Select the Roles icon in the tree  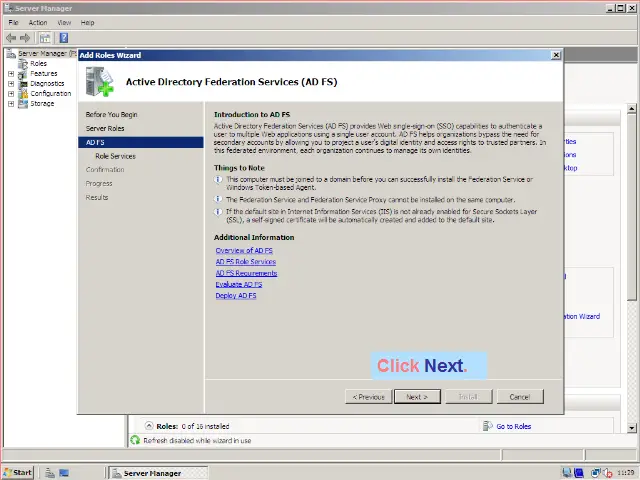click(23, 64)
